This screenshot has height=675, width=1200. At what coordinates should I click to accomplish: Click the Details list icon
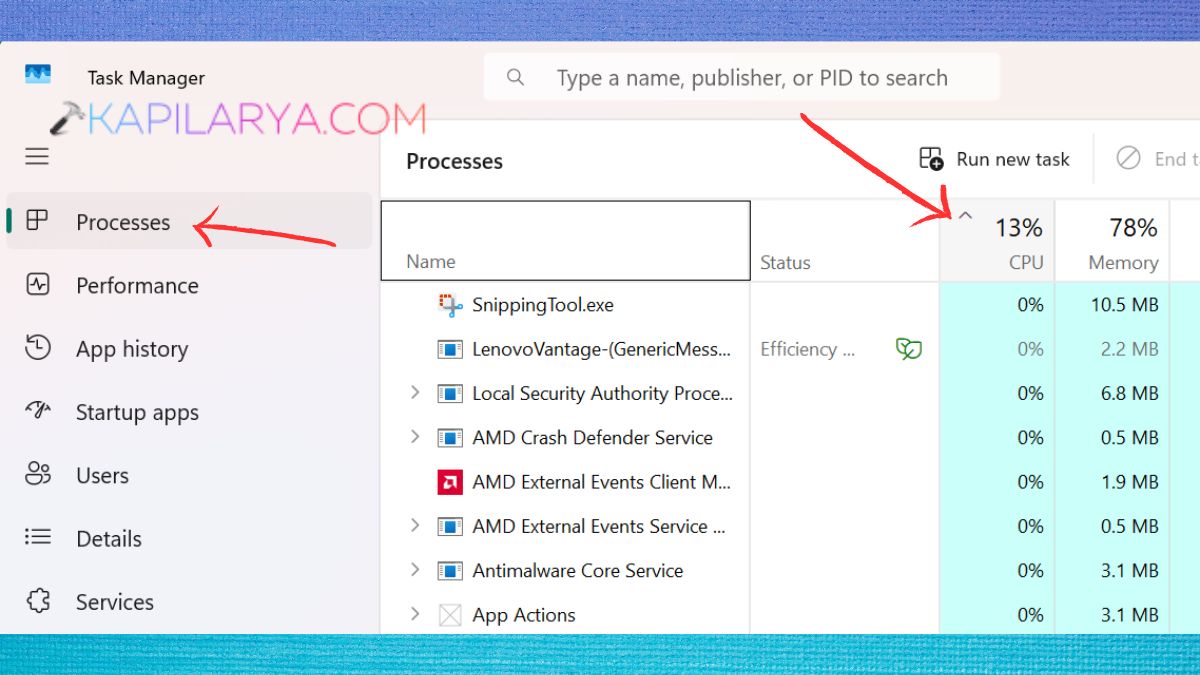[x=37, y=538]
